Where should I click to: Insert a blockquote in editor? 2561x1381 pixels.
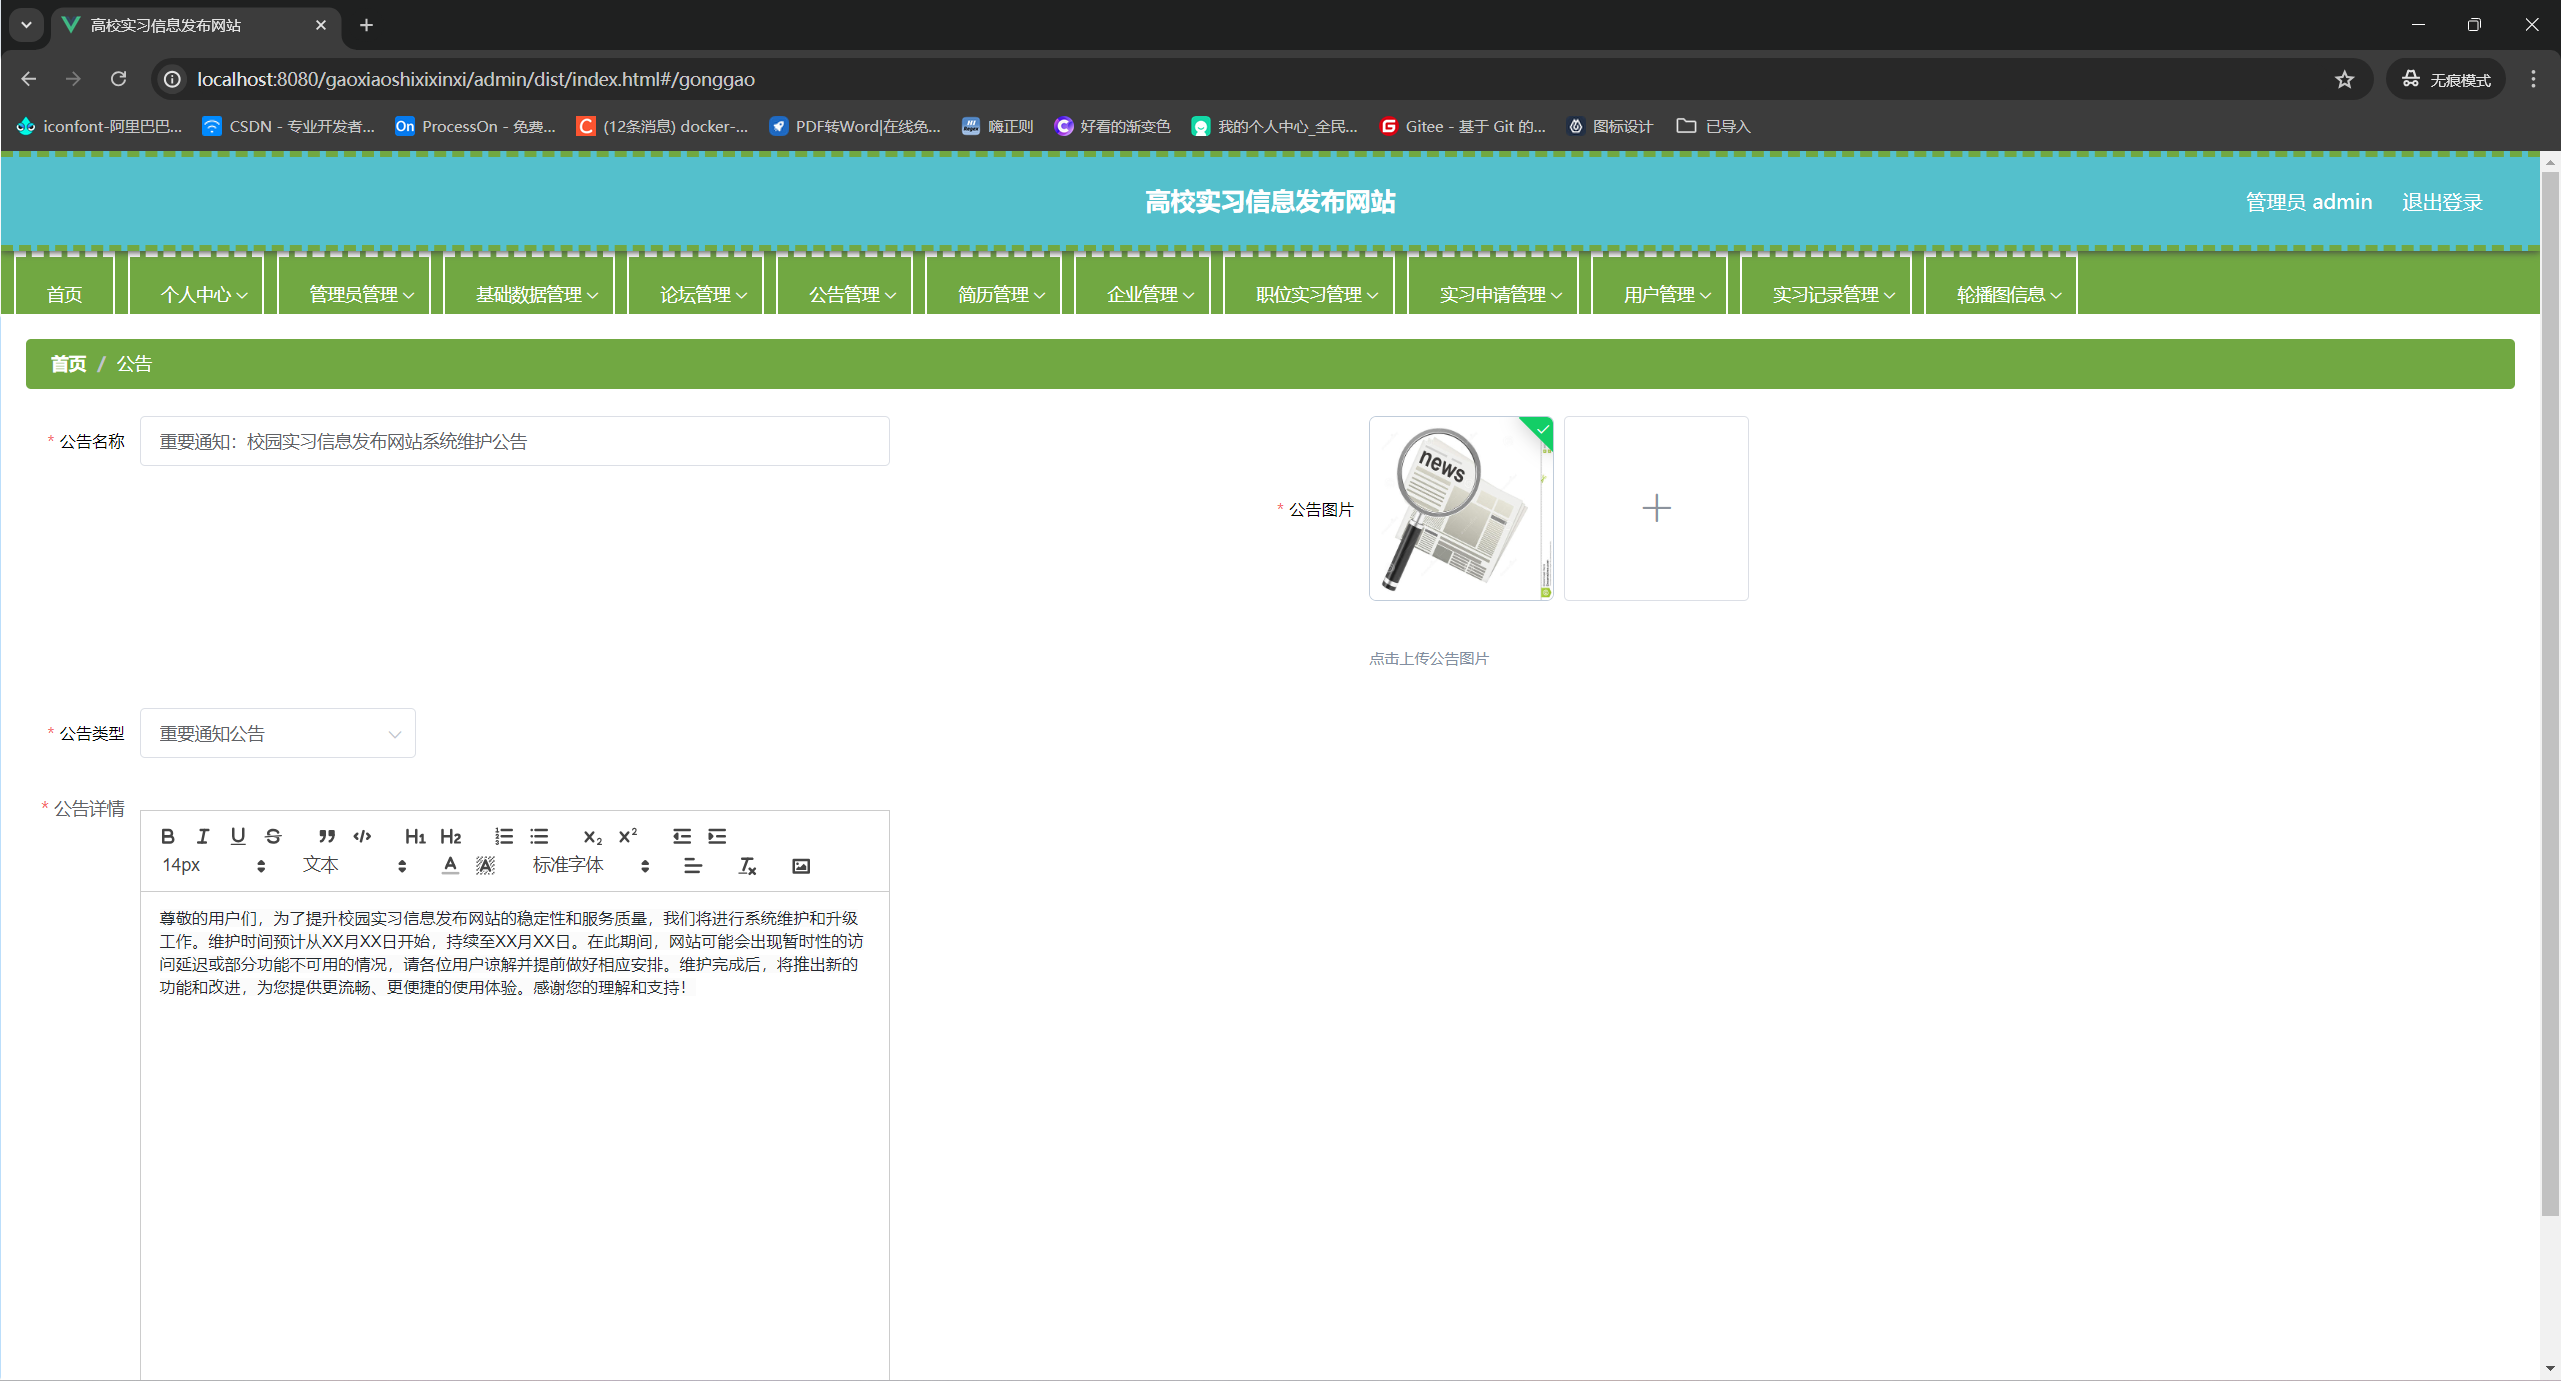tap(326, 836)
